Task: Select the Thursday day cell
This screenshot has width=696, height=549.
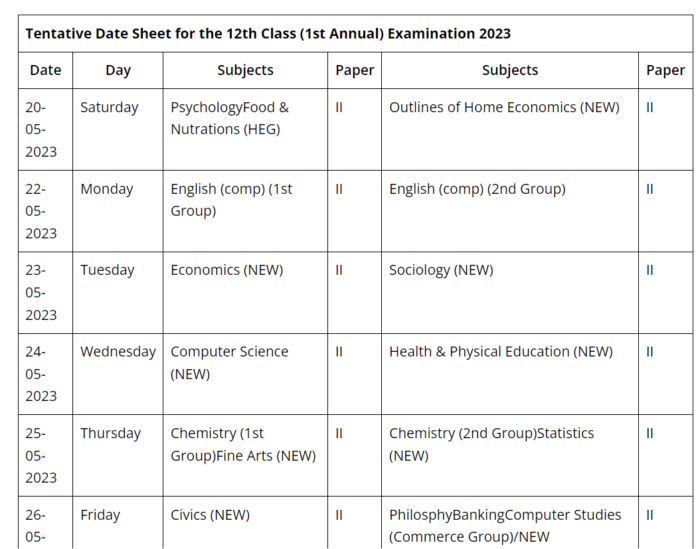Action: point(110,434)
